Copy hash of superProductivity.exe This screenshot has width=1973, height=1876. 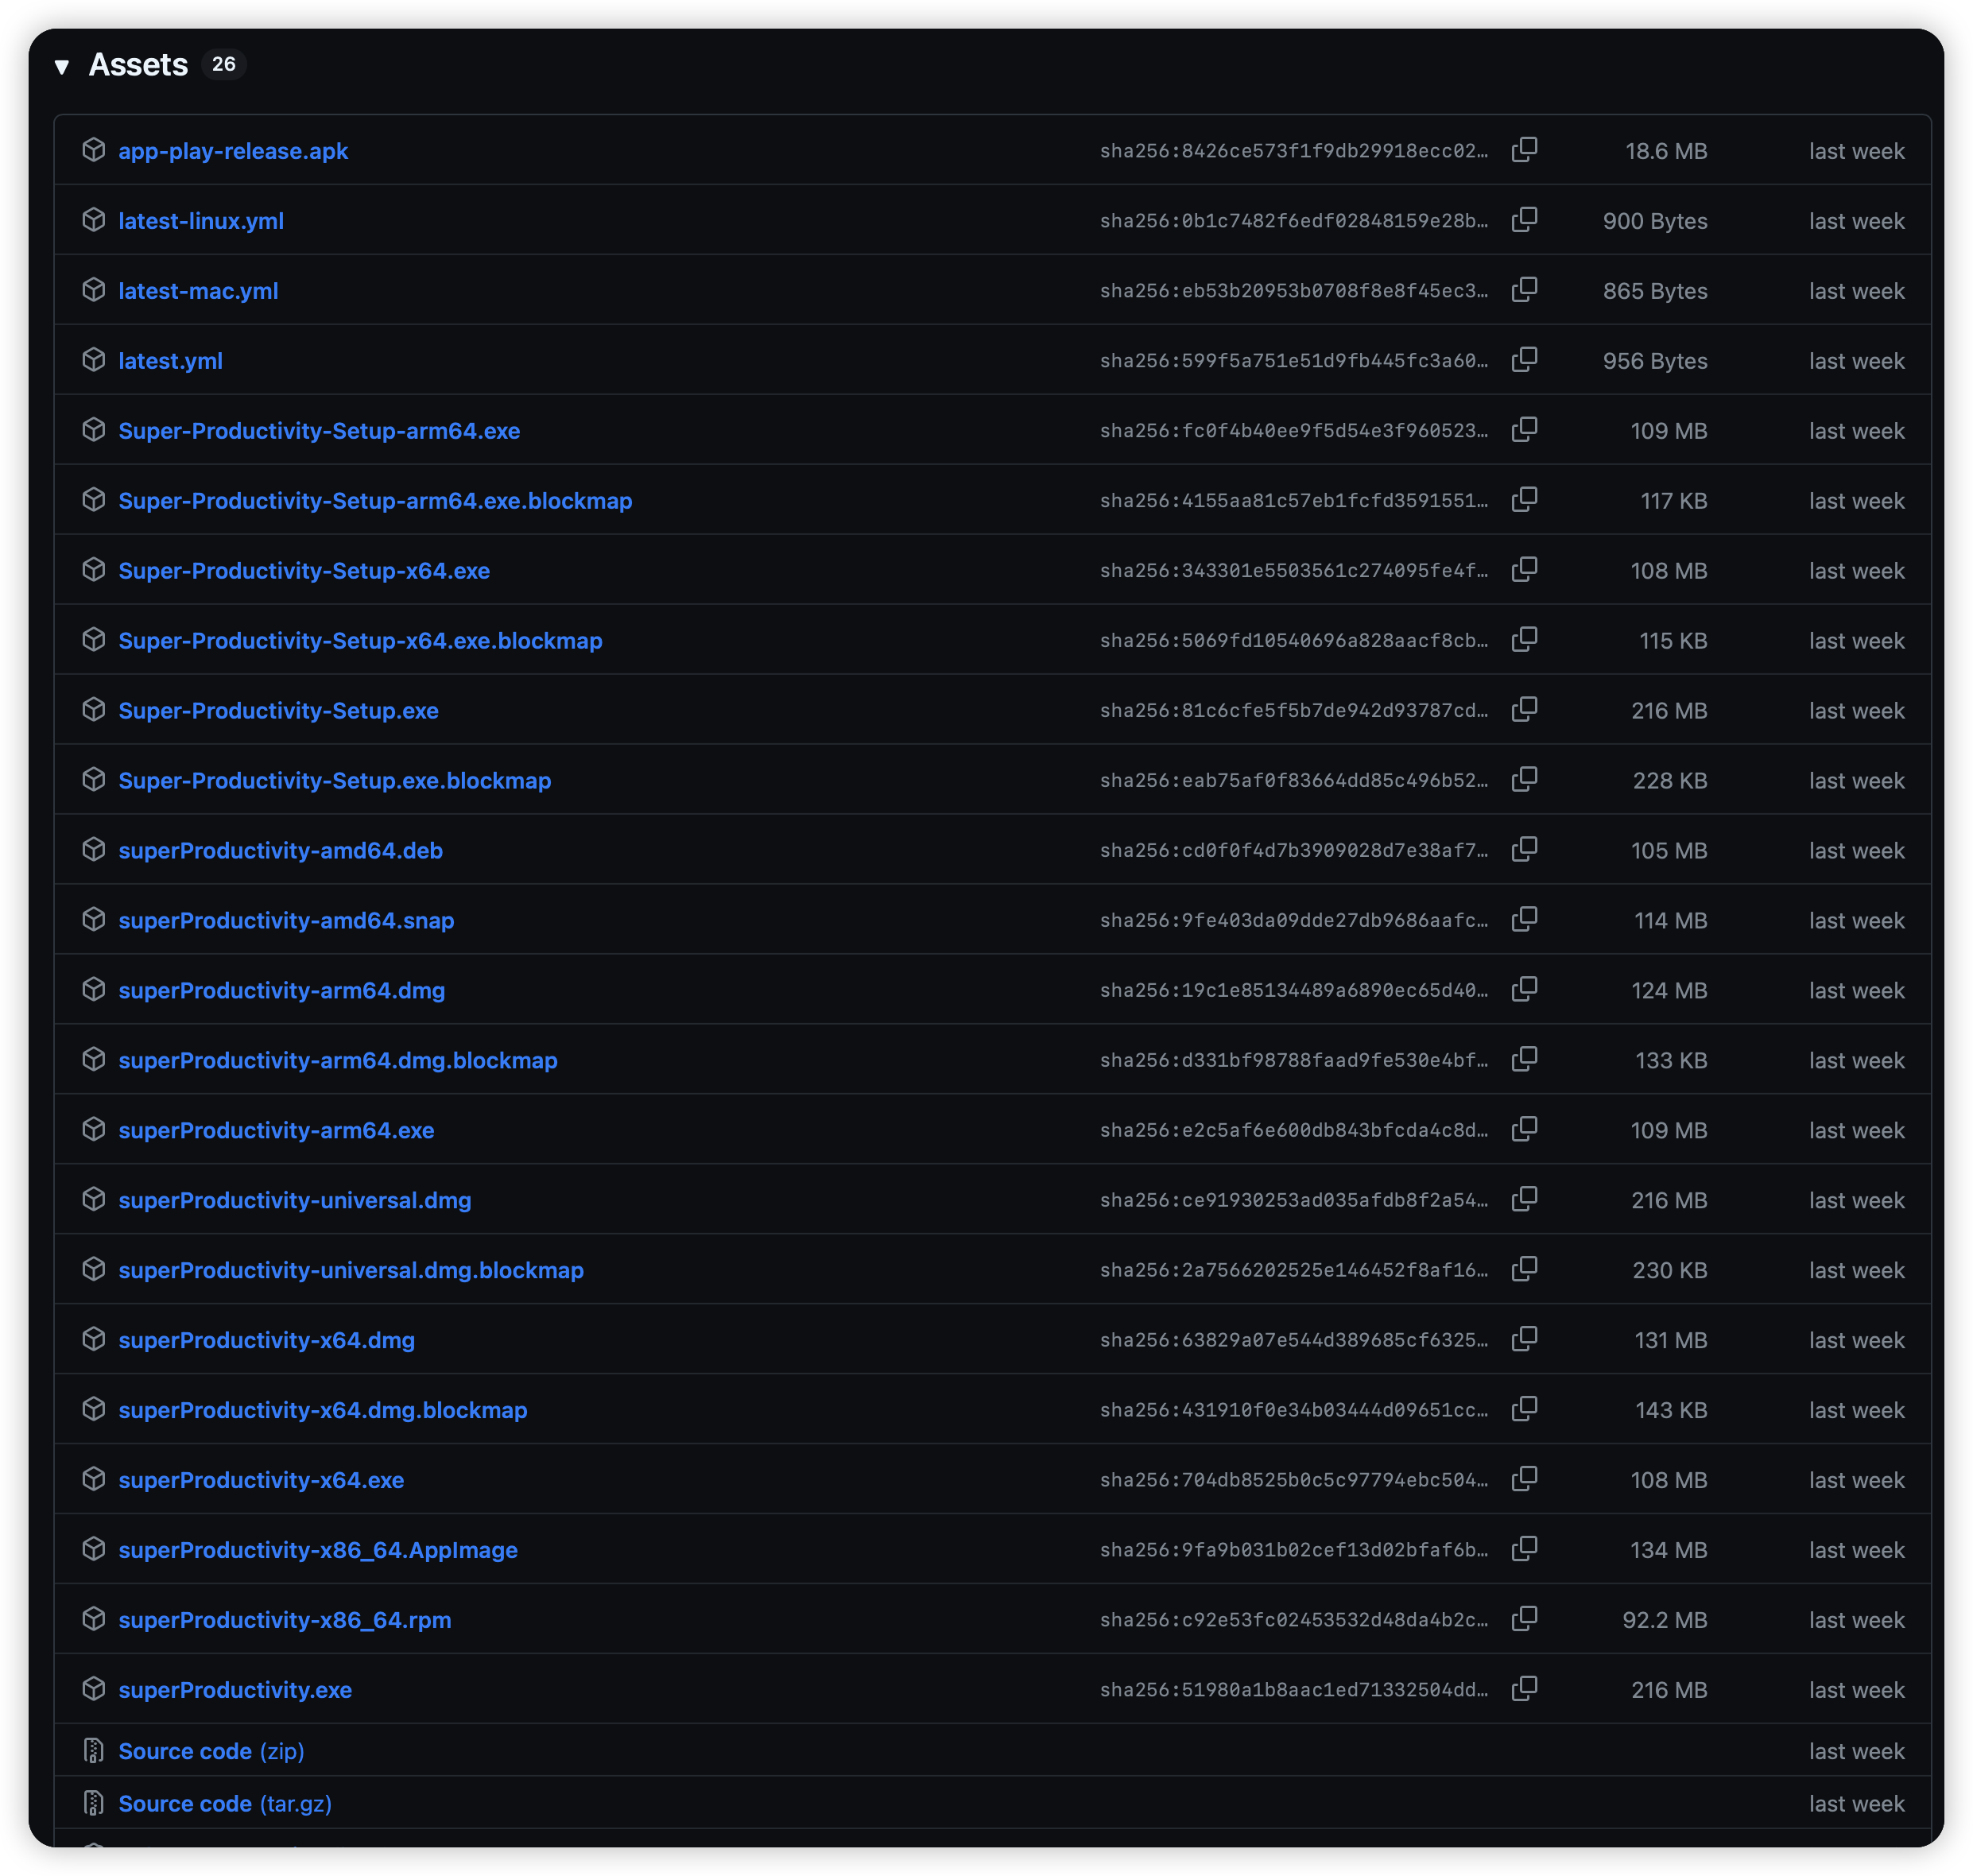(x=1524, y=1690)
